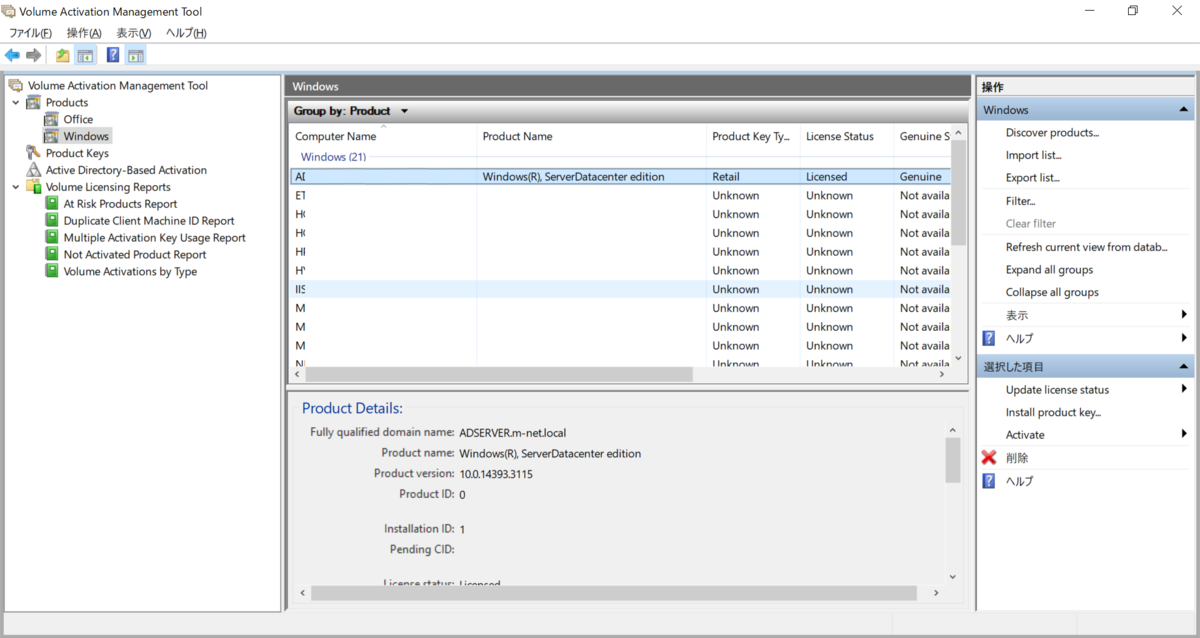Click the product version 10.0.14393.3115 value
This screenshot has height=638, width=1200.
[496, 474]
